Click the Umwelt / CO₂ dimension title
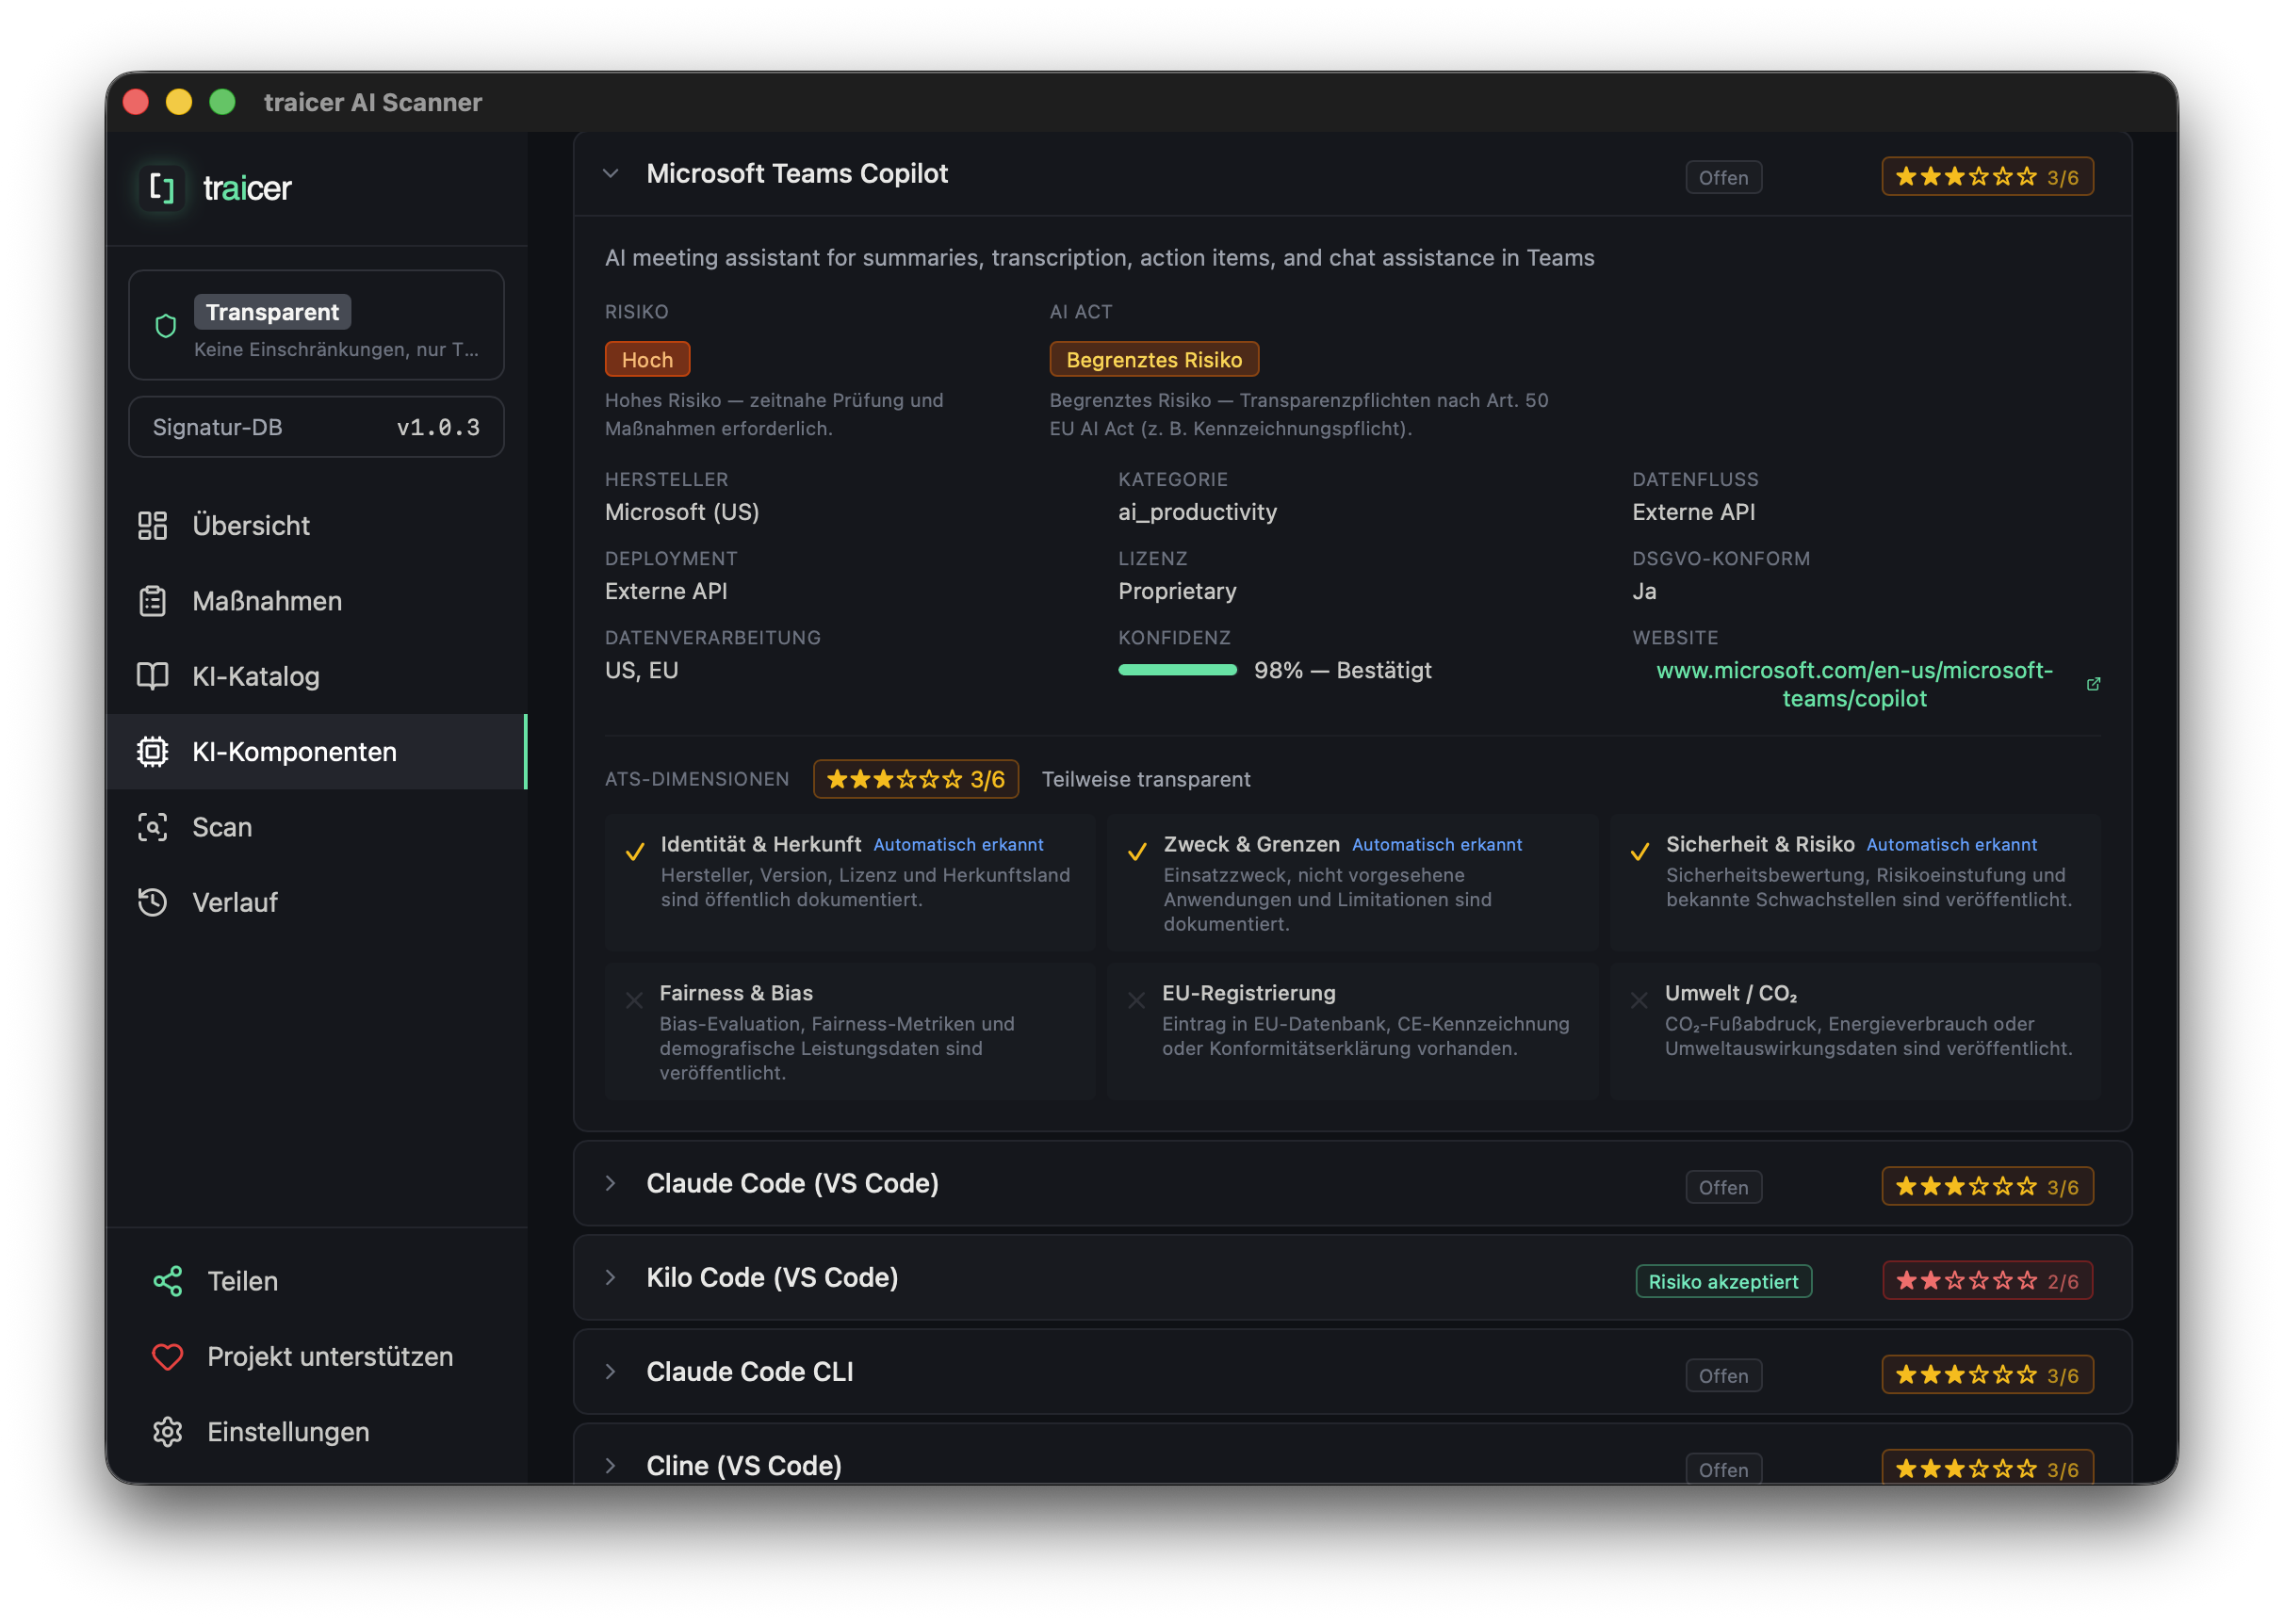The width and height of the screenshot is (2284, 1624). (1731, 993)
